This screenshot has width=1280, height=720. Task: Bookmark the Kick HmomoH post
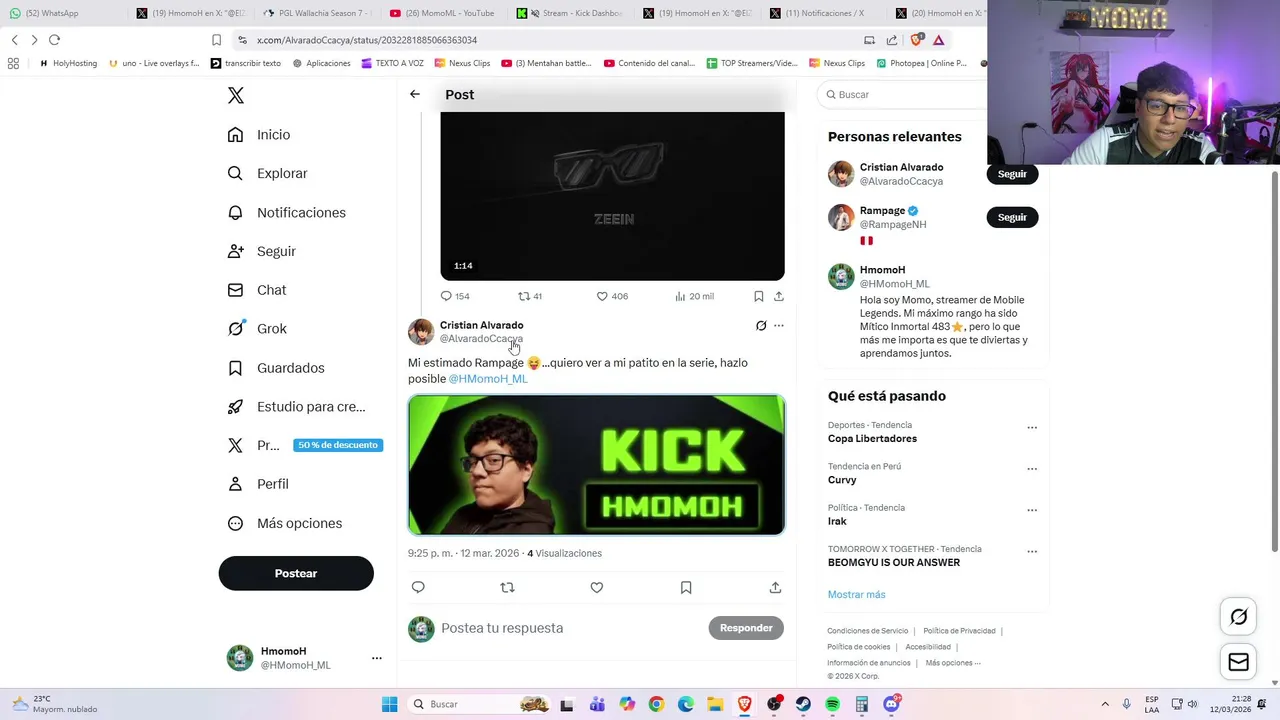pyautogui.click(x=686, y=587)
